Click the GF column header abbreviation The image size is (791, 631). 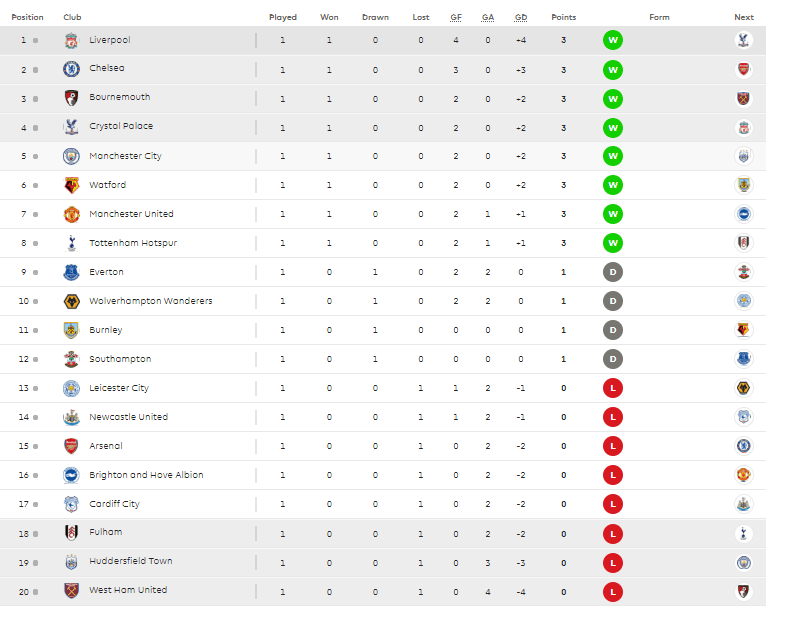[456, 17]
